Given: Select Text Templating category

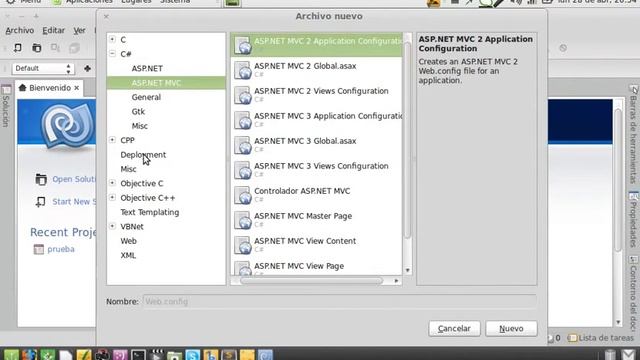Looking at the screenshot, I should click(149, 212).
